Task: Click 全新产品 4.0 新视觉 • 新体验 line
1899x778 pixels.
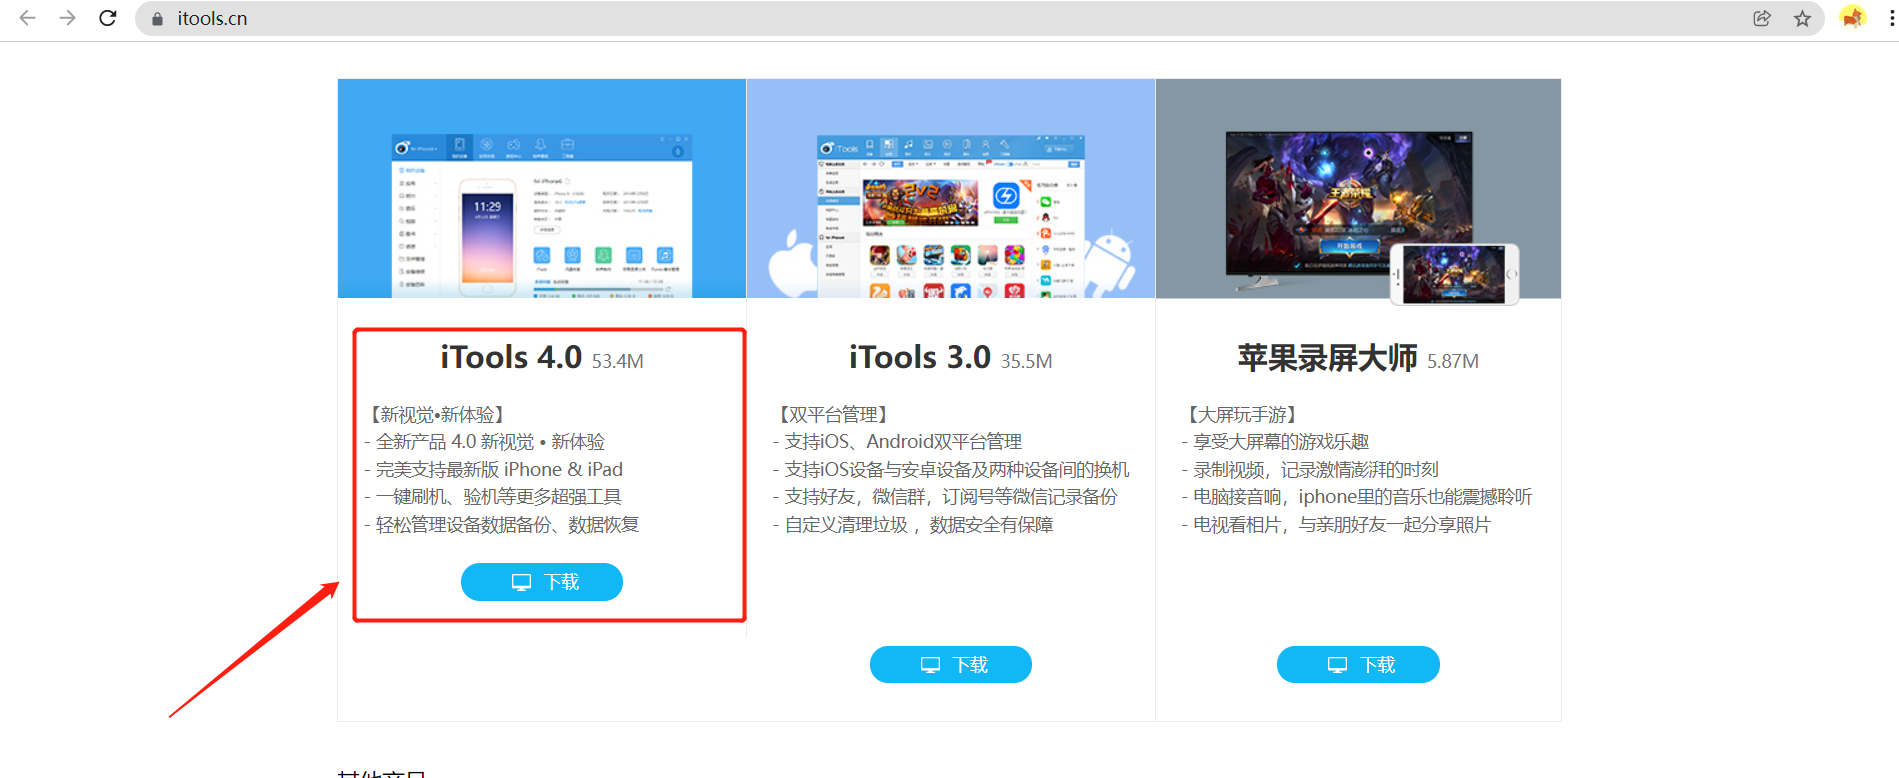Action: (485, 442)
